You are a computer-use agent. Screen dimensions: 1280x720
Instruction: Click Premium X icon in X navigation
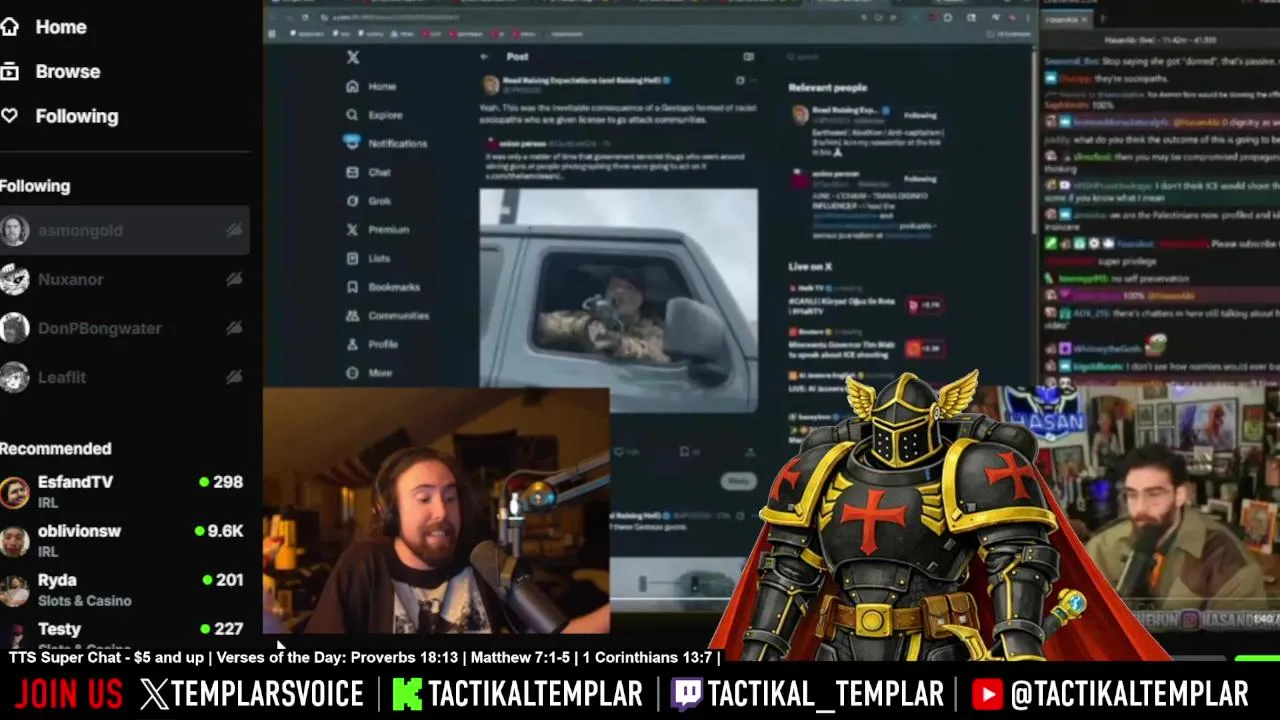click(352, 229)
